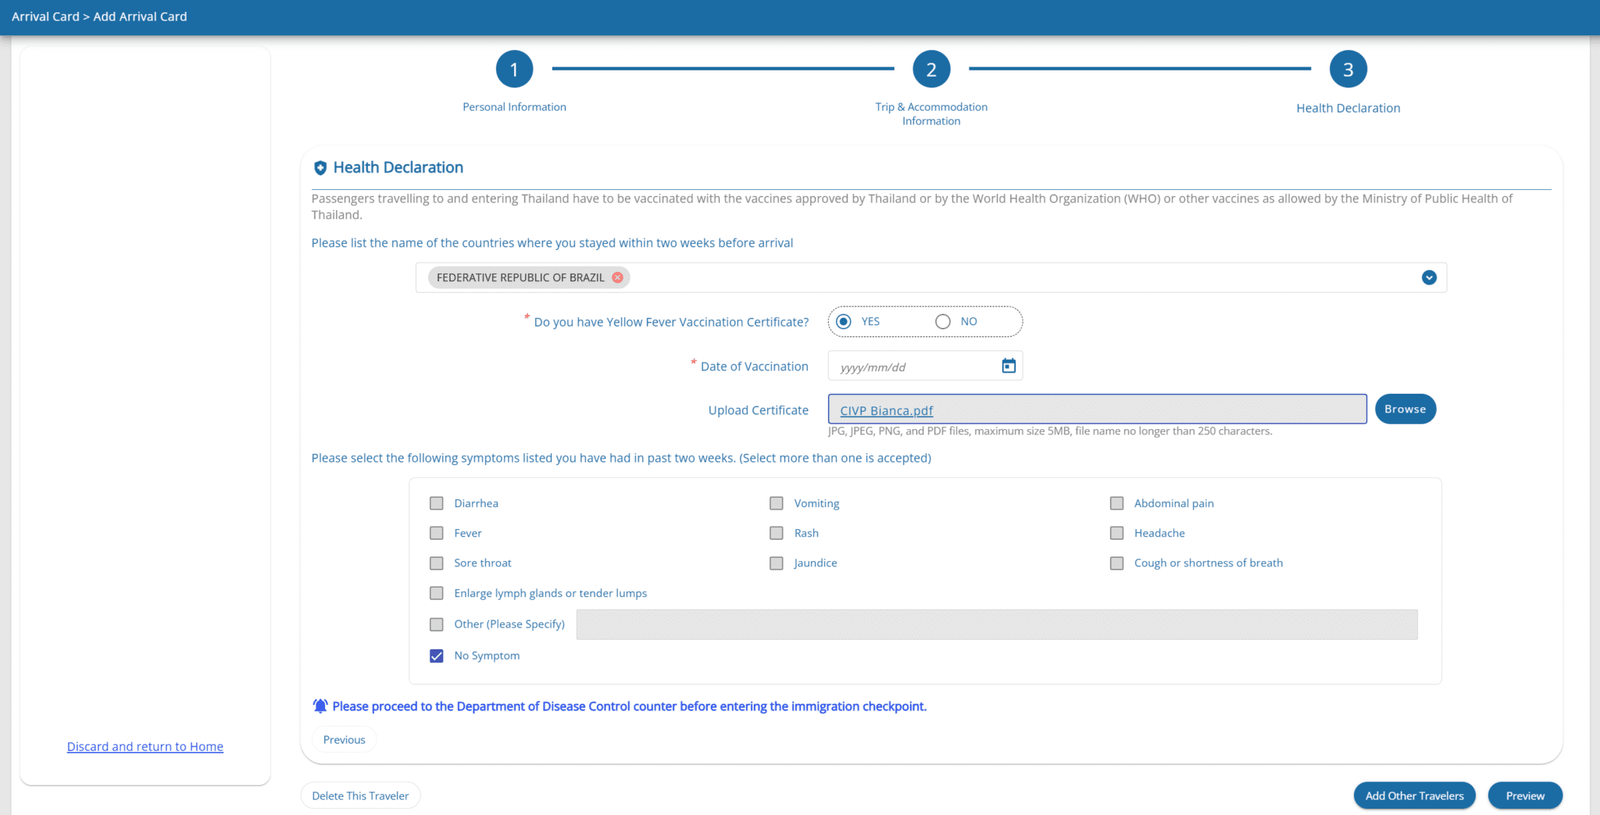This screenshot has height=815, width=1600.
Task: Select step 3 Health Declaration circle
Action: tap(1348, 69)
